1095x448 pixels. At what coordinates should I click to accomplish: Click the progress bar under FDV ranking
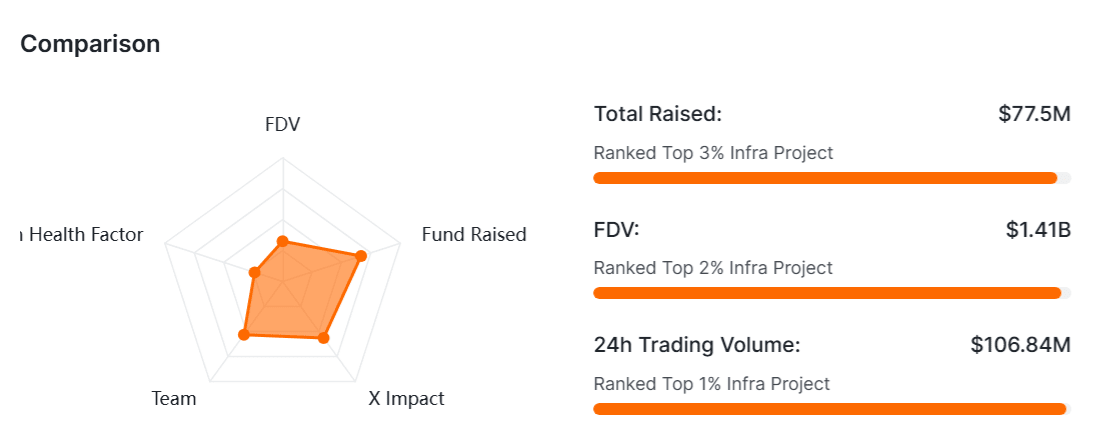(826, 293)
